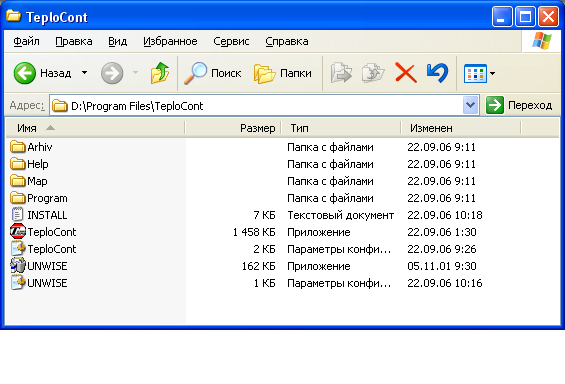Sort by the Изменен column header
565x384 pixels.
[x=461, y=128]
